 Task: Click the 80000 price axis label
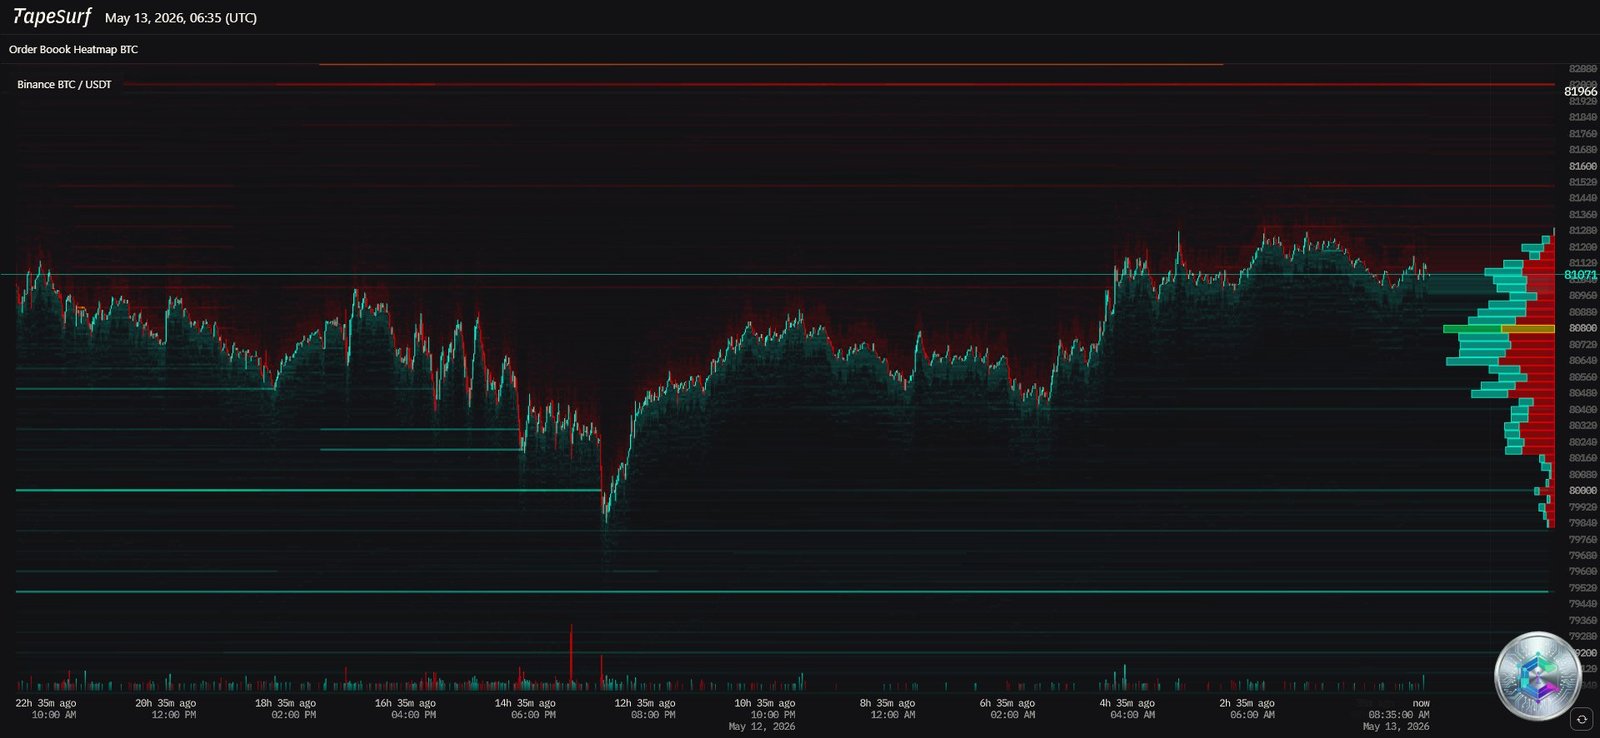pyautogui.click(x=1583, y=491)
